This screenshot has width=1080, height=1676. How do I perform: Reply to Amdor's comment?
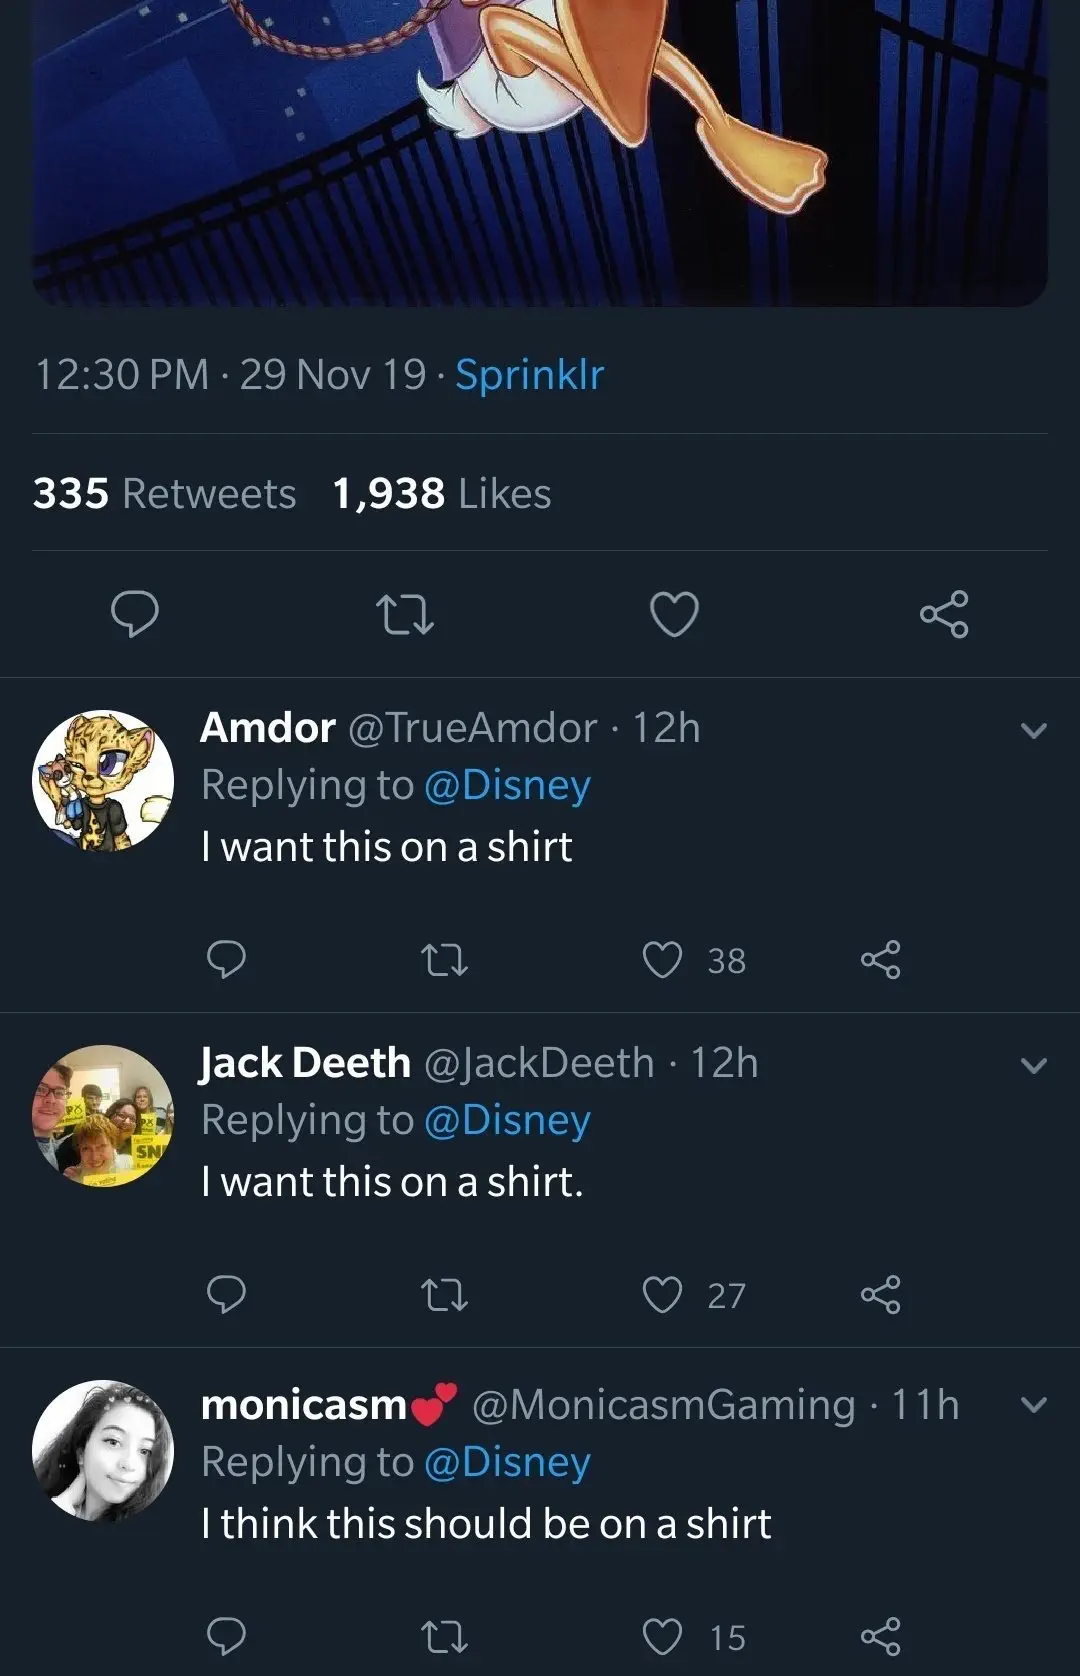click(x=226, y=960)
